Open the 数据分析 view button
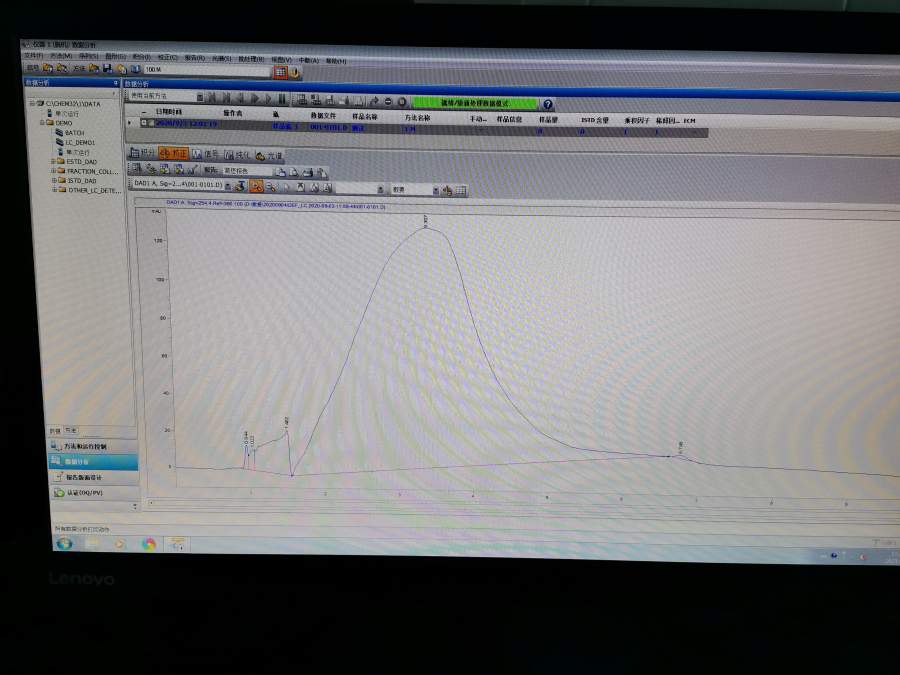Screen dimensions: 900x675 click(93, 461)
